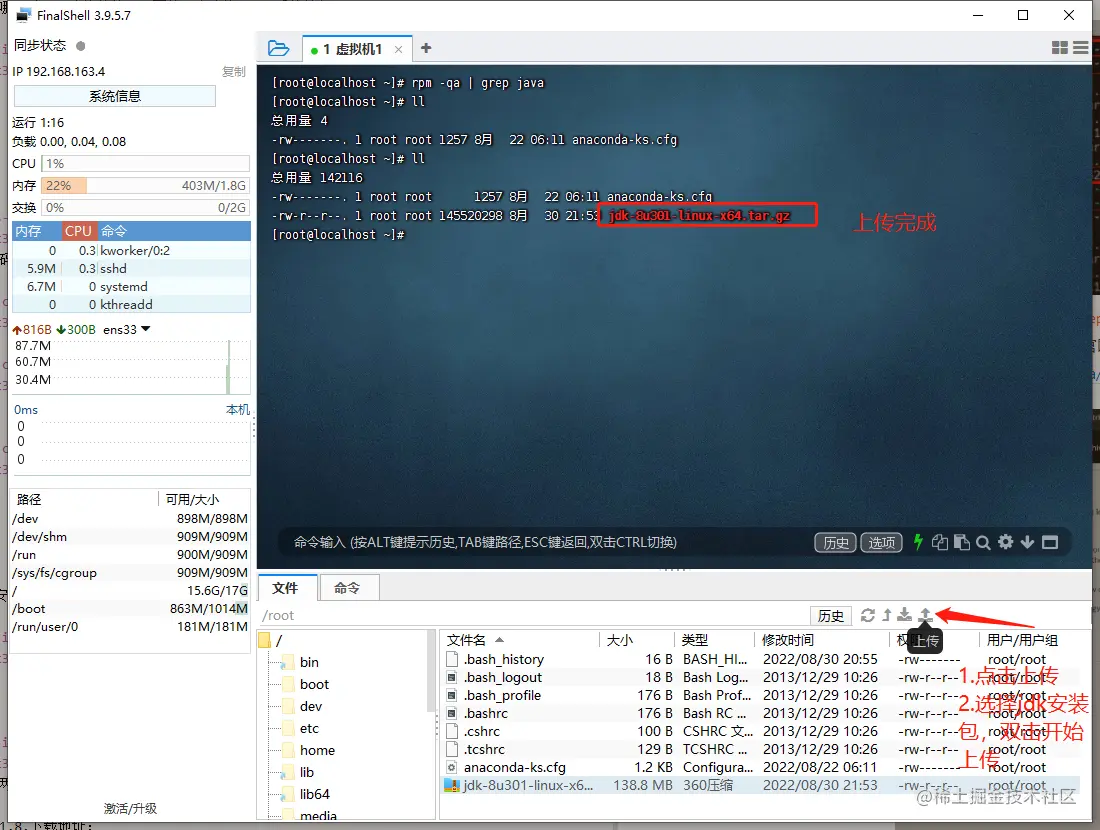This screenshot has width=1100, height=830.
Task: Add a new session tab with plus
Action: click(x=426, y=48)
